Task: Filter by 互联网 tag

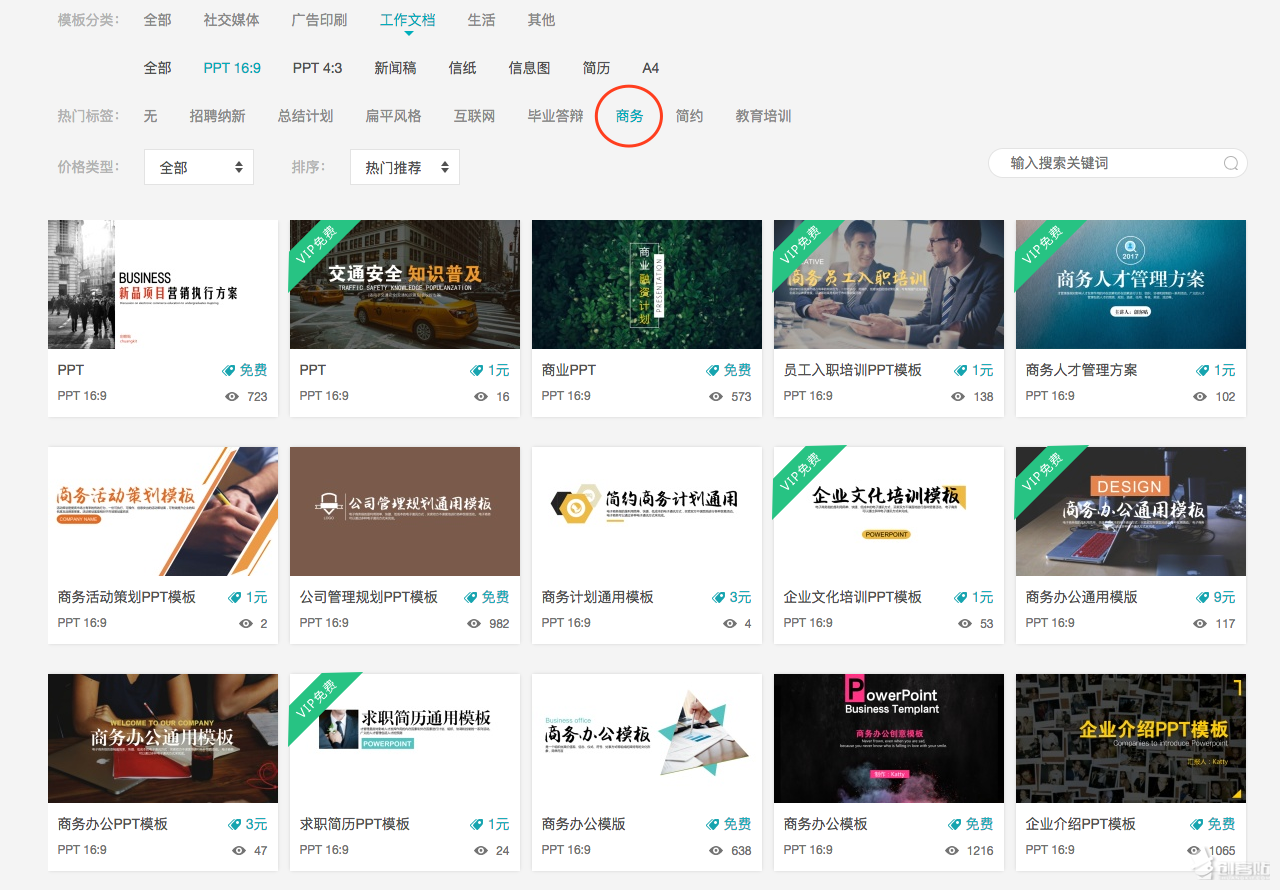Action: (x=474, y=116)
